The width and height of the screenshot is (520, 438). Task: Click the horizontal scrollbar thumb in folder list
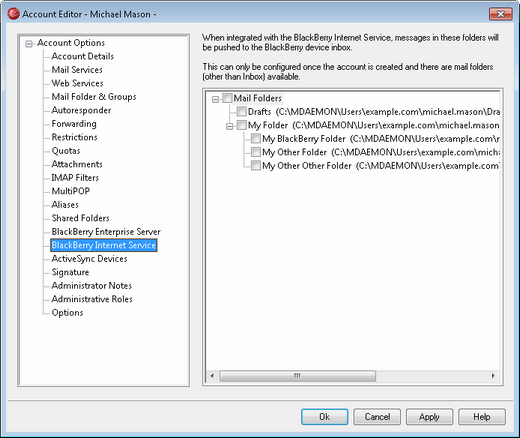(x=297, y=376)
